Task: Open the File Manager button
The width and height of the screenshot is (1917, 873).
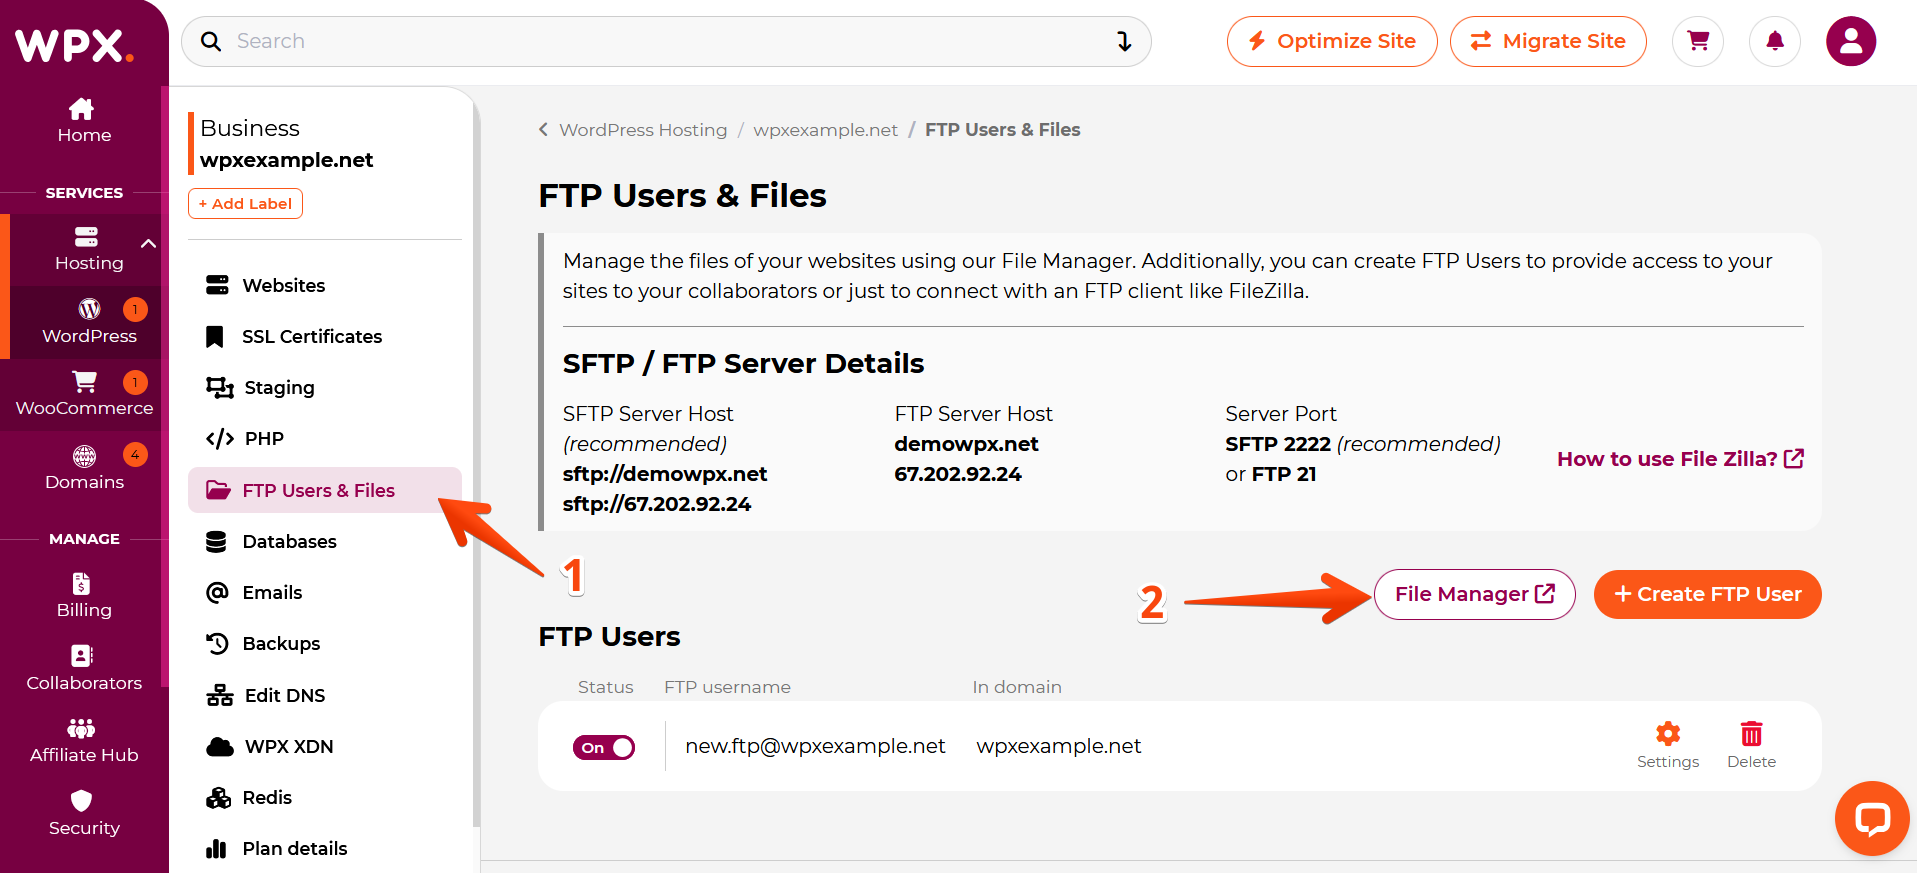Action: click(x=1474, y=595)
